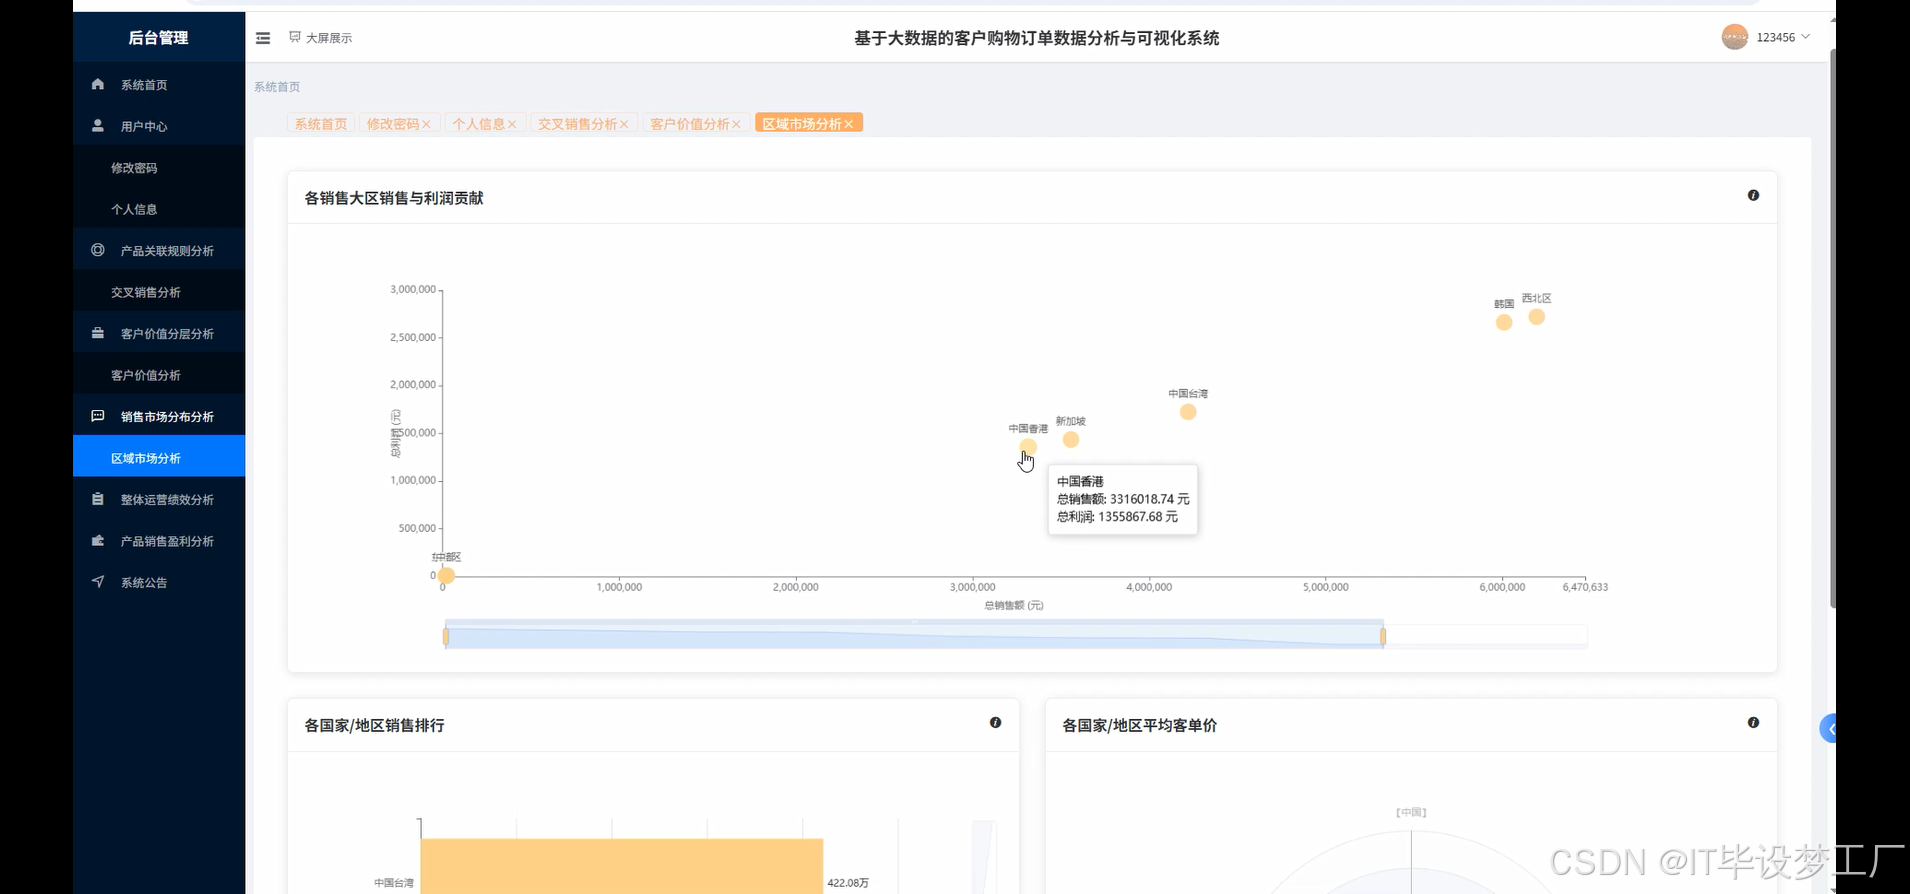Image resolution: width=1910 pixels, height=894 pixels.
Task: Go to 系统首页 in the sidebar
Action: [x=159, y=85]
